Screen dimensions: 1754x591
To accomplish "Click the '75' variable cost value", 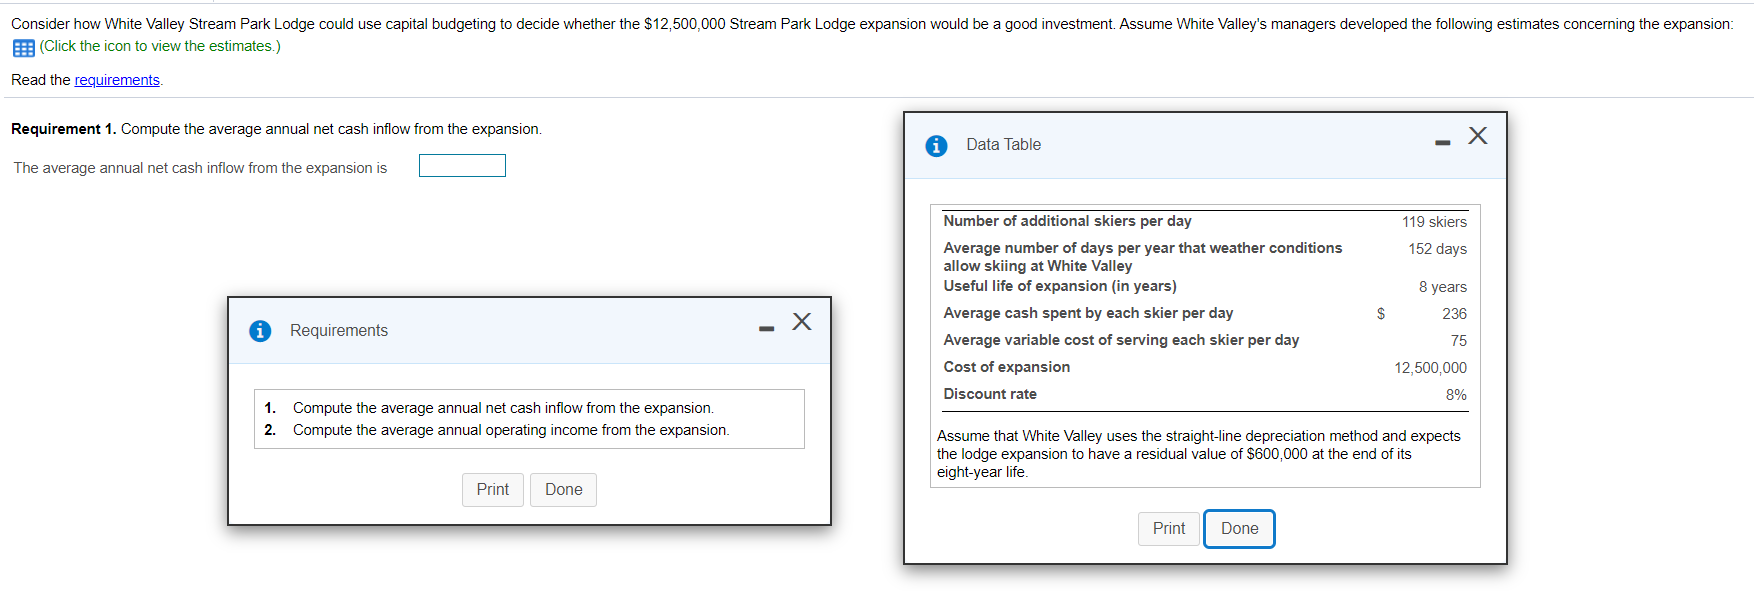I will pos(1459,341).
